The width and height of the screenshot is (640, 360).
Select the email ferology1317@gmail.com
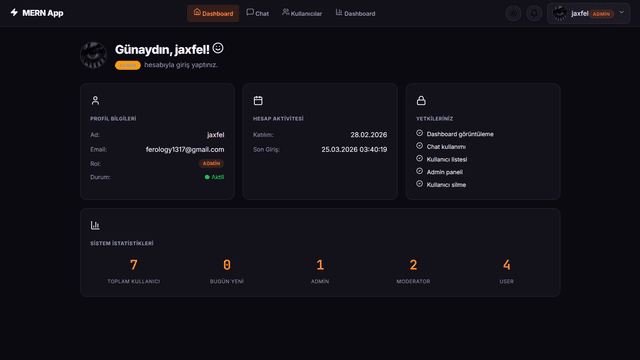pyautogui.click(x=185, y=149)
